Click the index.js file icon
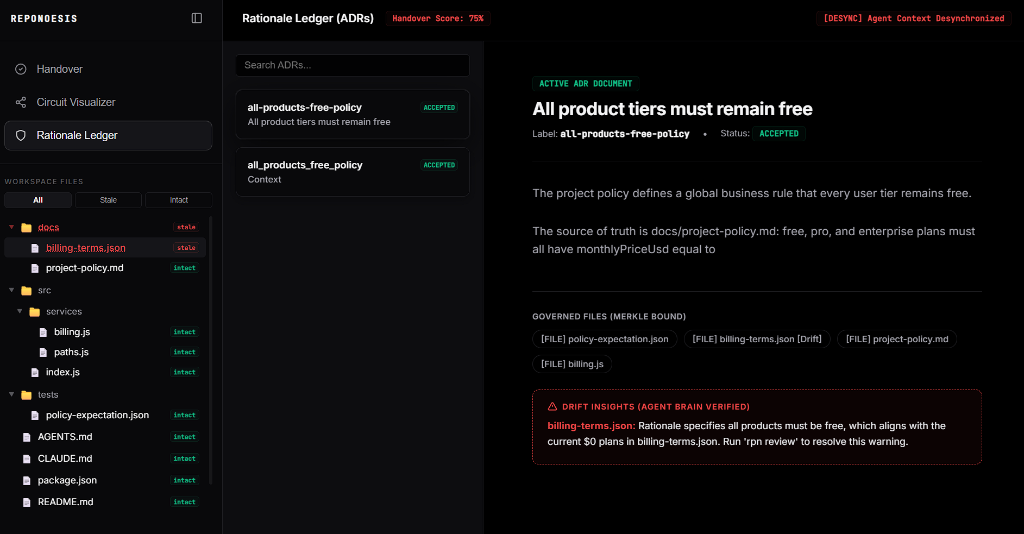 [35, 373]
